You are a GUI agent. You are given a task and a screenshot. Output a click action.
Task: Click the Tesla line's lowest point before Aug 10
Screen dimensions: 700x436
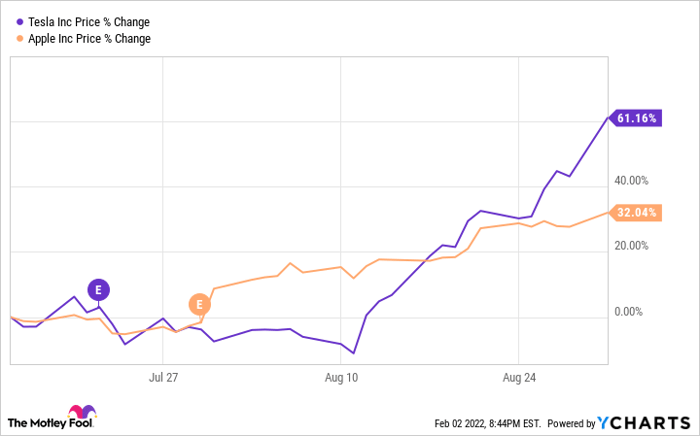coord(354,353)
